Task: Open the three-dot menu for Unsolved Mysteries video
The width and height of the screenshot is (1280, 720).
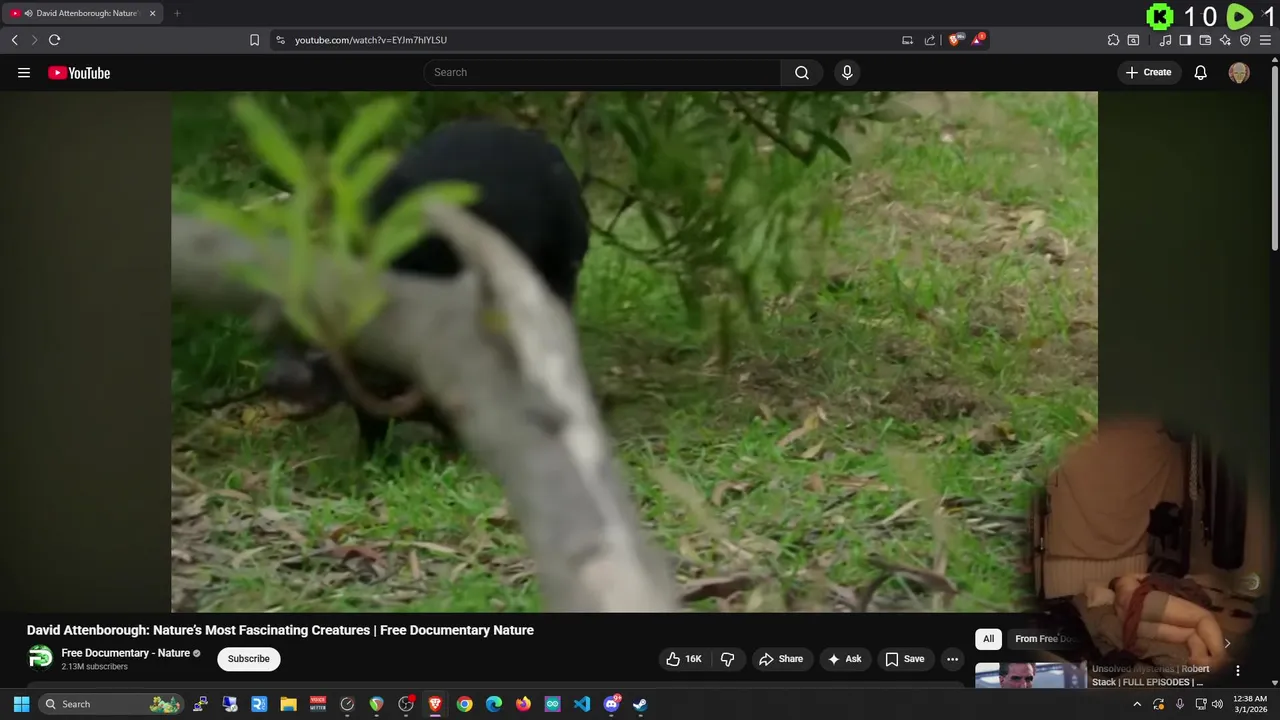Action: (x=1238, y=671)
